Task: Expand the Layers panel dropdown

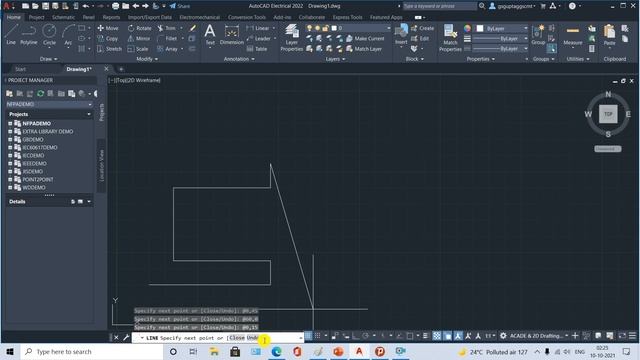Action: point(335,59)
